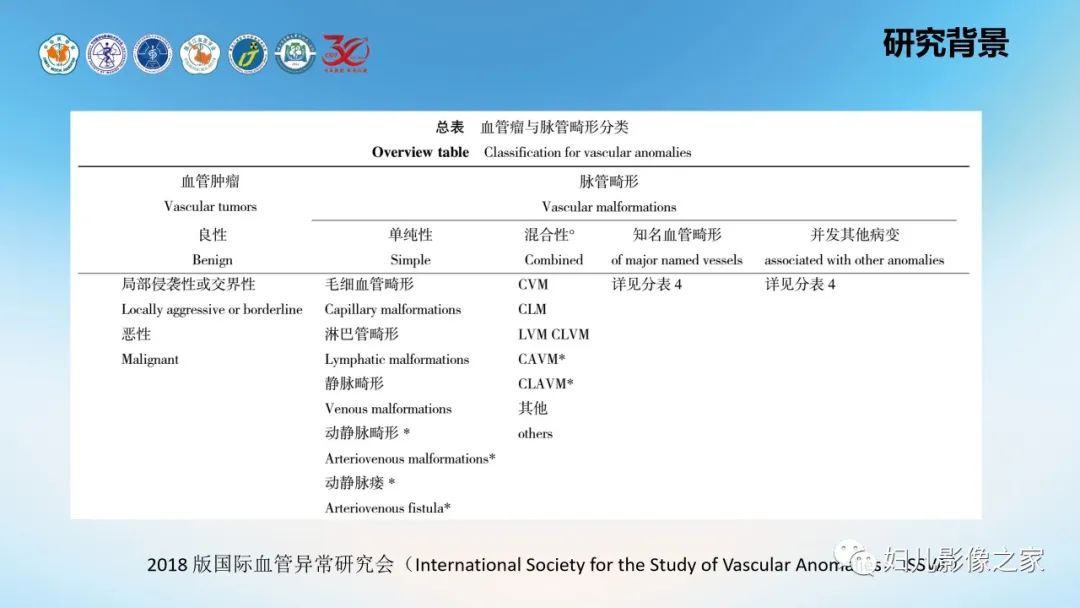Click the Simple column header
The image size is (1080, 608).
coord(411,260)
